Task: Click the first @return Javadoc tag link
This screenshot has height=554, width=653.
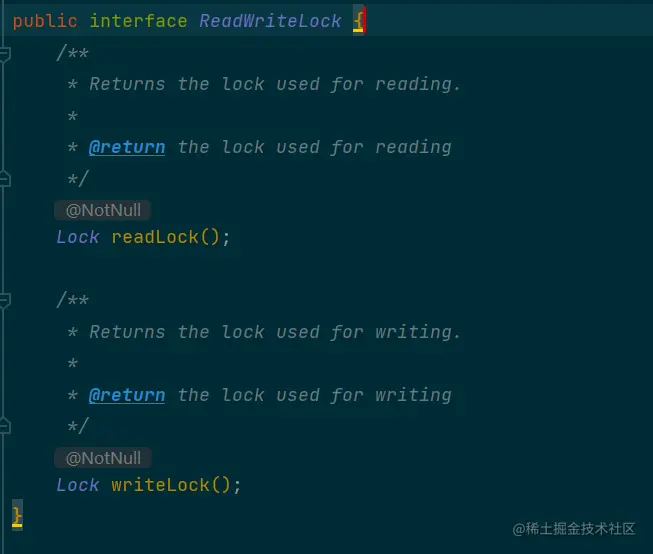Action: pyautogui.click(x=127, y=147)
